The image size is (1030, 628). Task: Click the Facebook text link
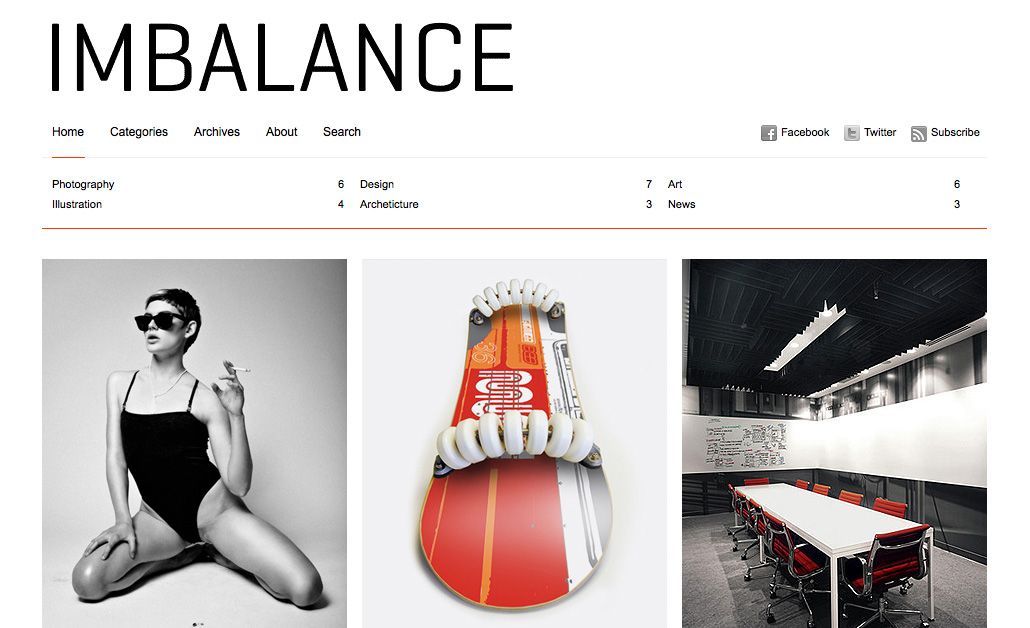pos(805,132)
